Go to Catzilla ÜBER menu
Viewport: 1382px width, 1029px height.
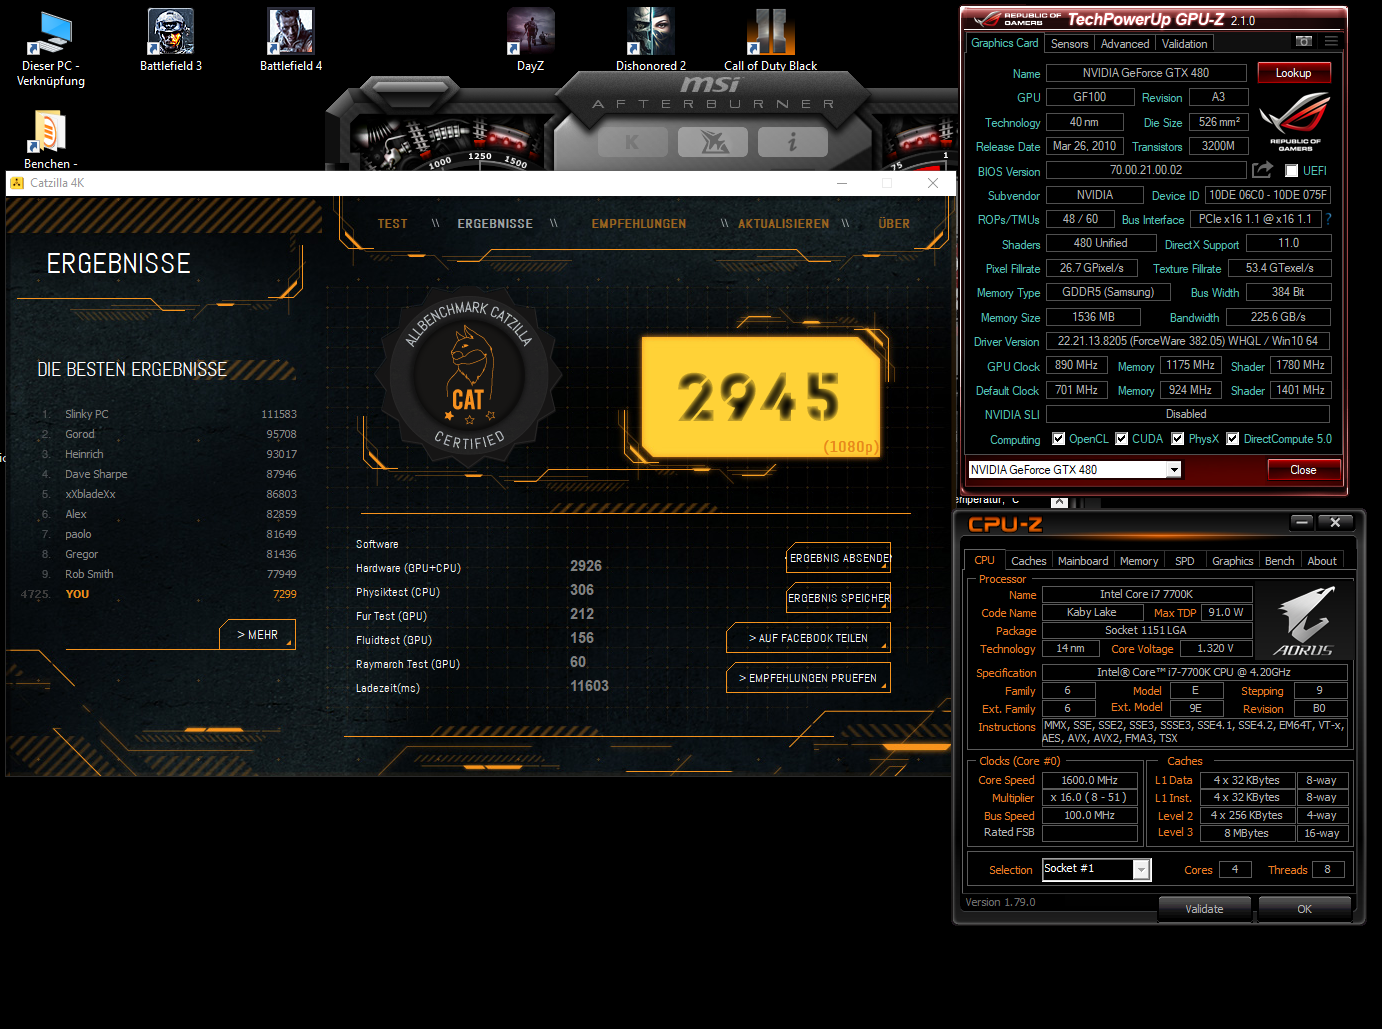click(894, 224)
